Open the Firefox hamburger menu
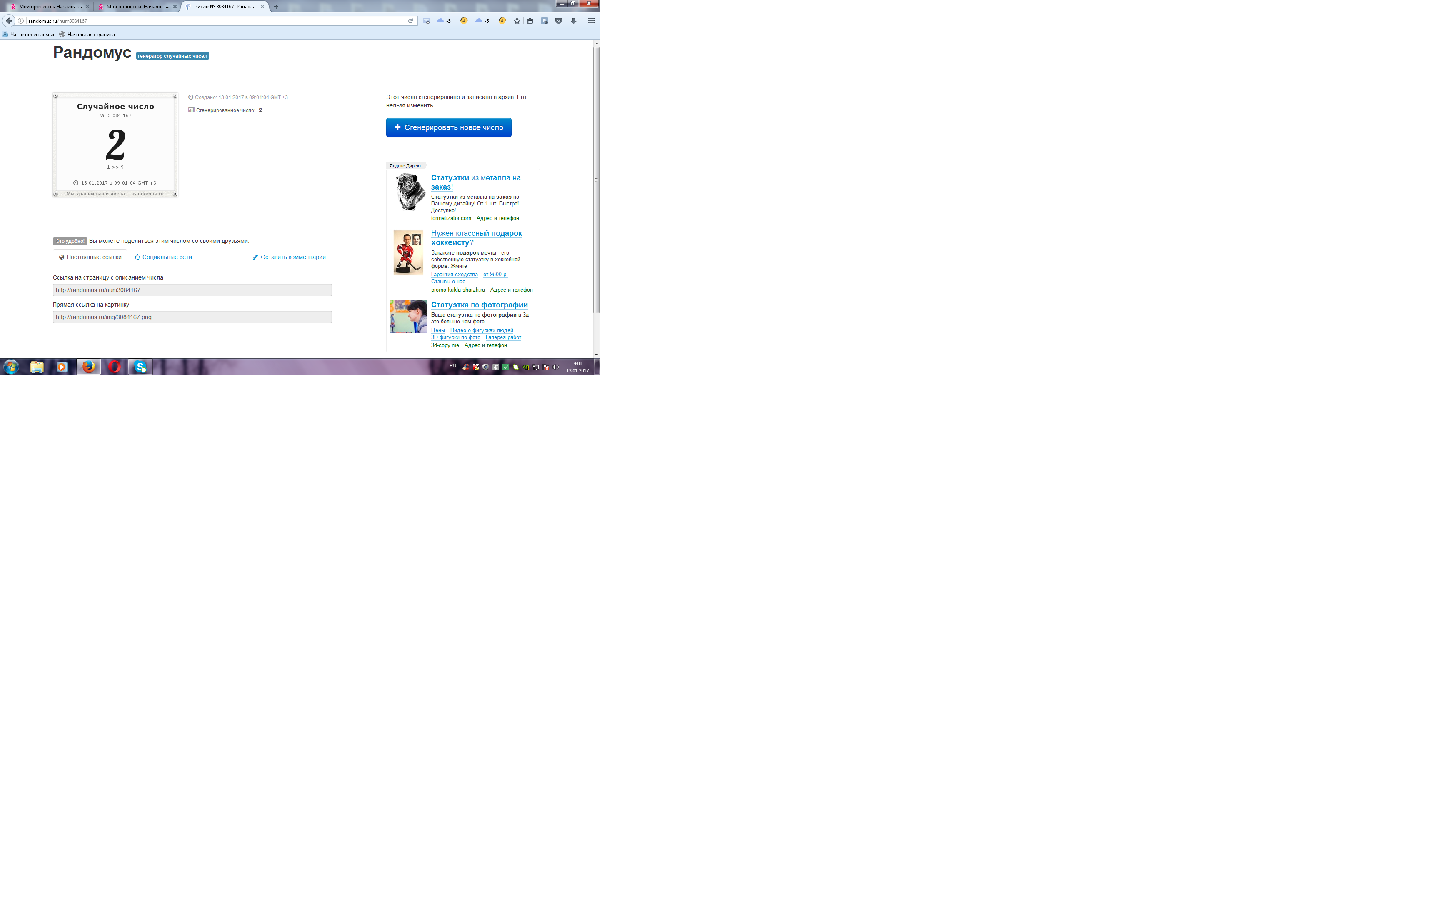Viewport: 1440px width, 900px height. pos(591,20)
